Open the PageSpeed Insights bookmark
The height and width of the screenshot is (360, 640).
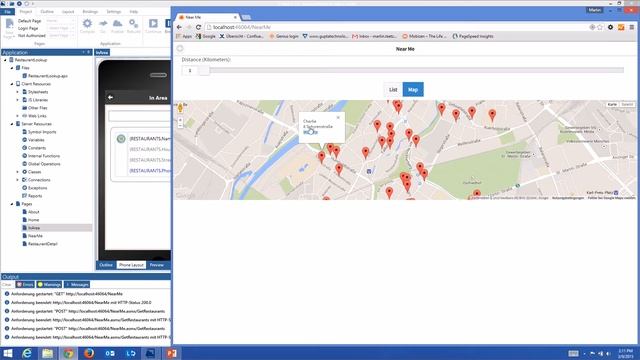point(473,36)
